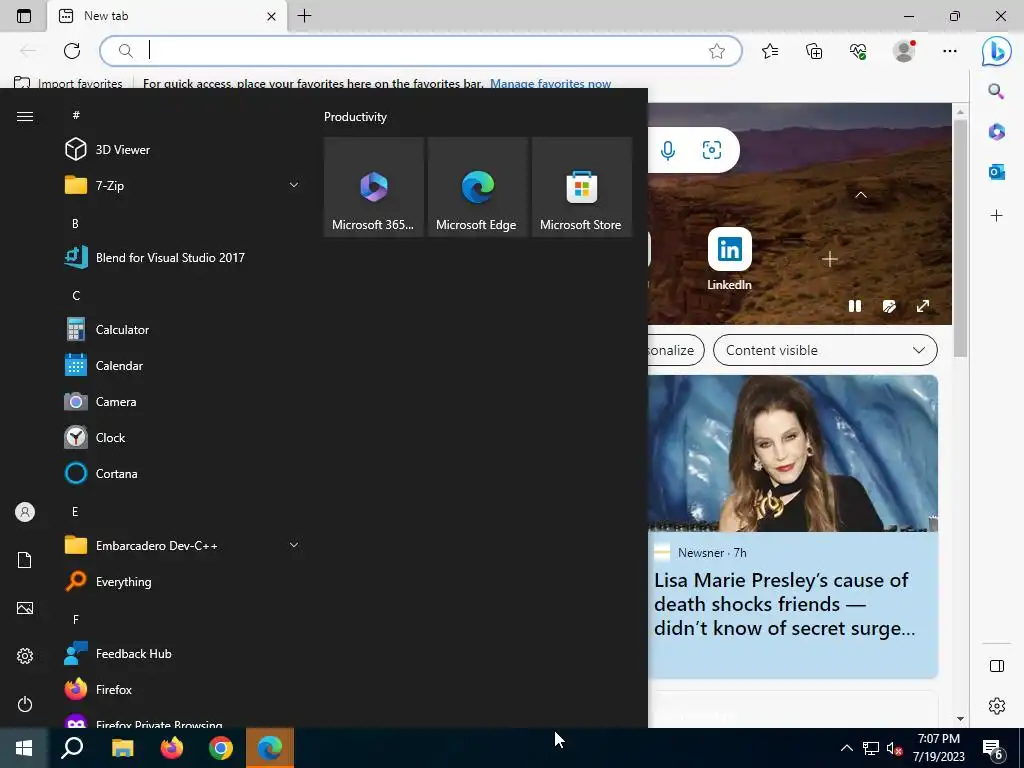Open Edge Settings and more menu
Viewport: 1024px width, 768px height.
coord(950,51)
